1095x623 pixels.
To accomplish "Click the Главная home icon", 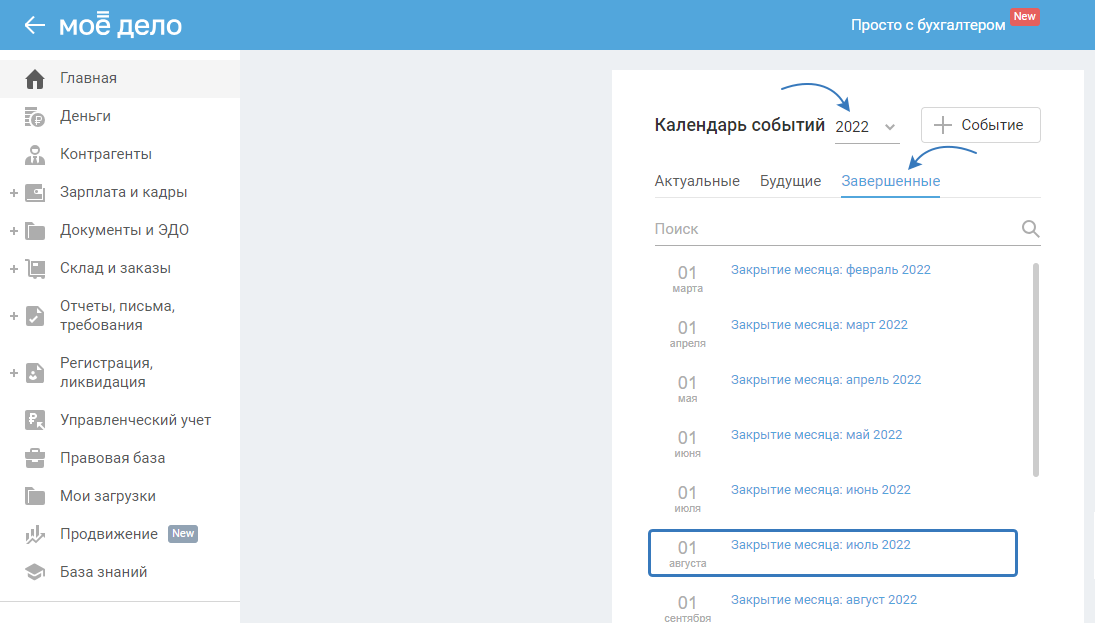I will pos(35,79).
